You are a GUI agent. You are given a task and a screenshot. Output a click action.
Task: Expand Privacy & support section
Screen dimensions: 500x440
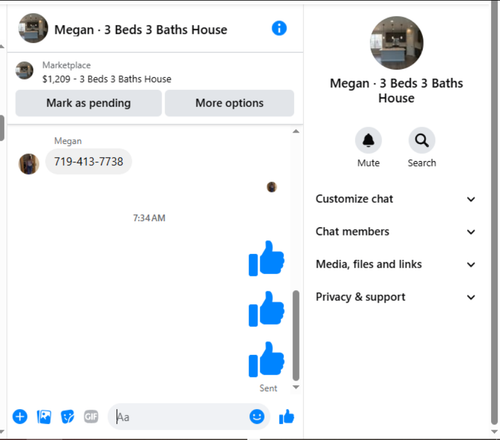click(395, 297)
